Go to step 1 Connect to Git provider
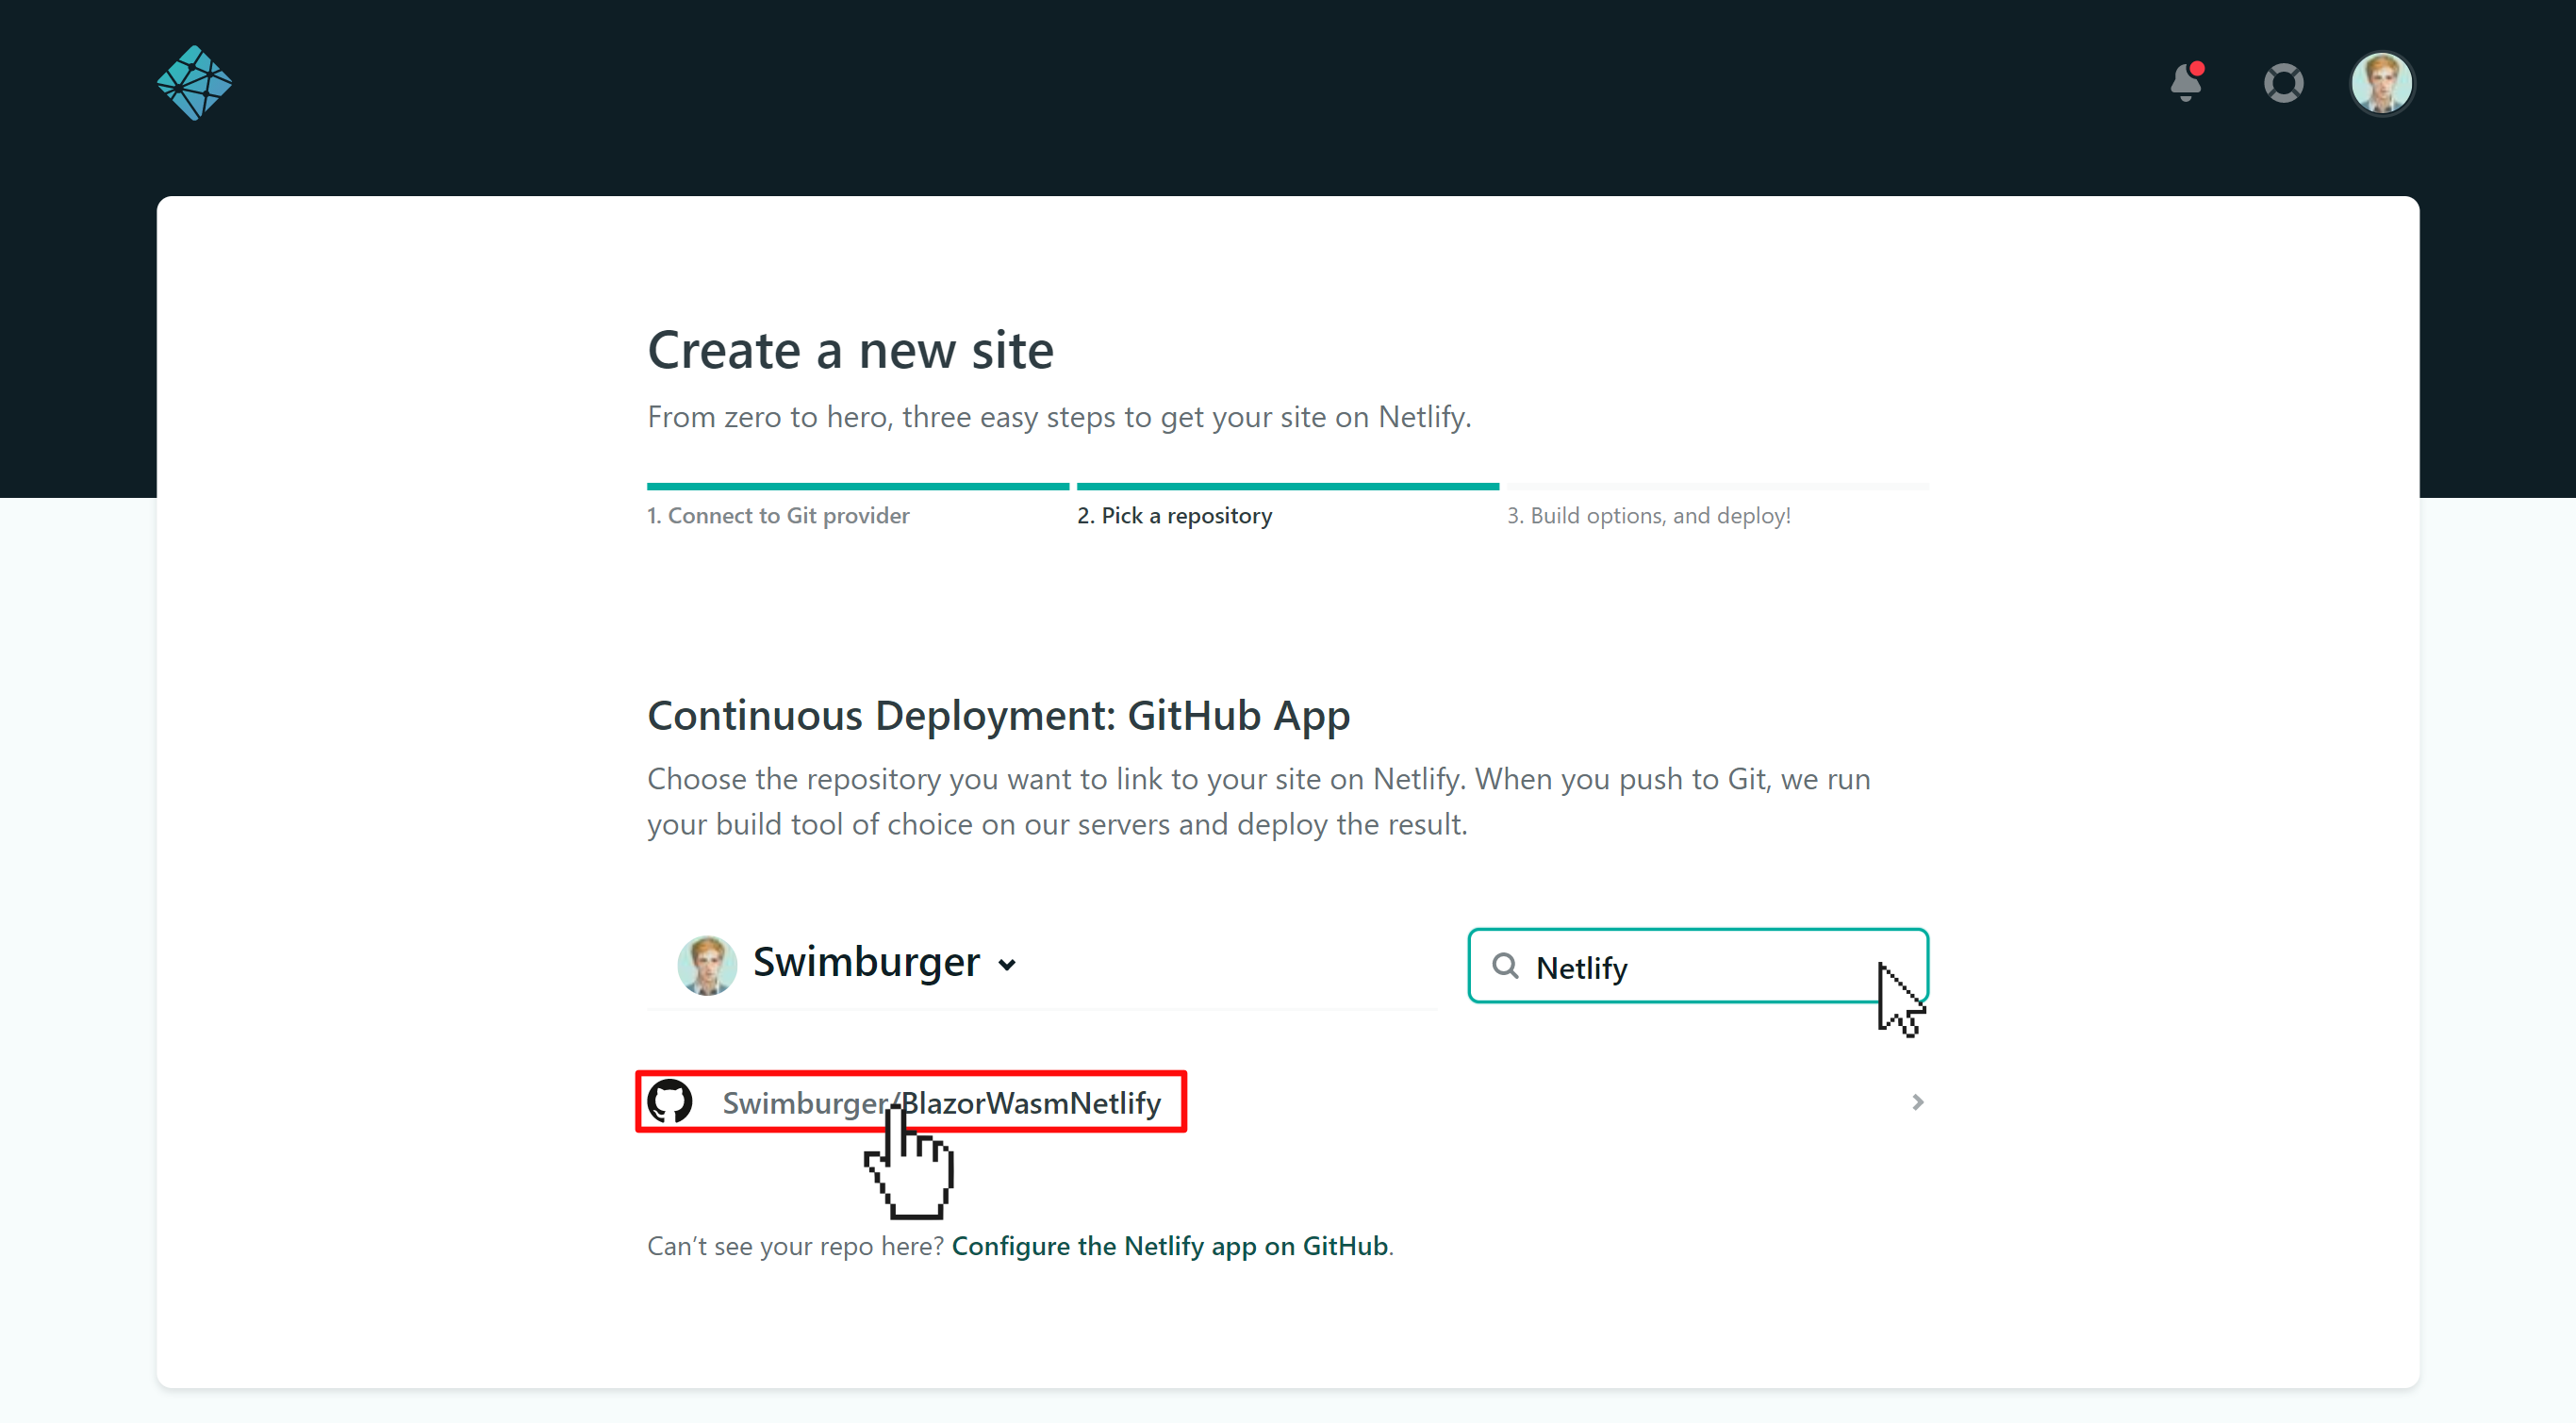Image resolution: width=2576 pixels, height=1423 pixels. pos(778,516)
